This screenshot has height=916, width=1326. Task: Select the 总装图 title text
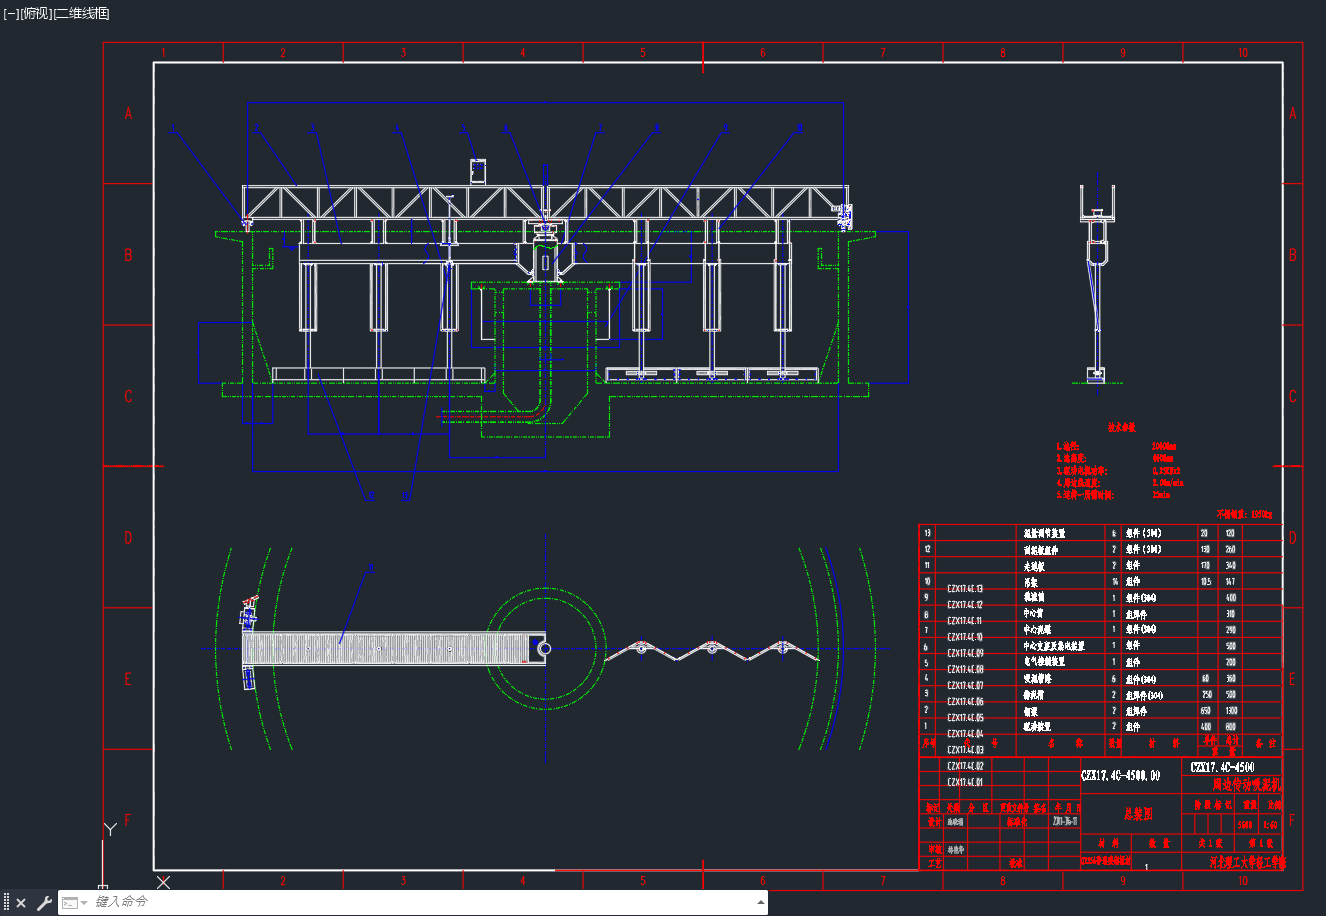[x=1138, y=814]
